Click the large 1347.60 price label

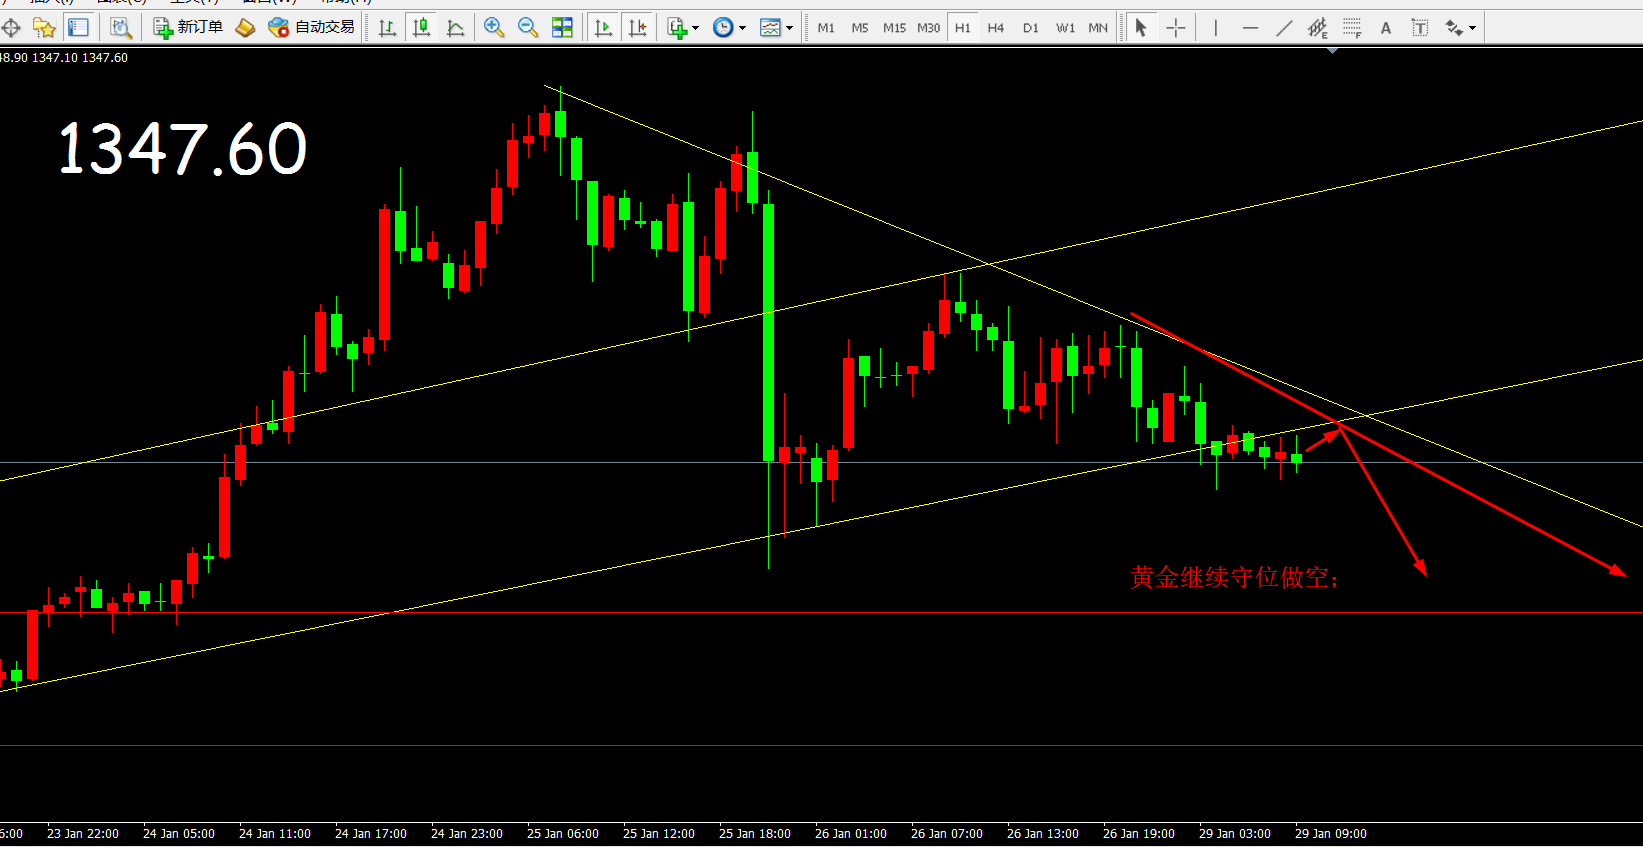click(x=183, y=150)
